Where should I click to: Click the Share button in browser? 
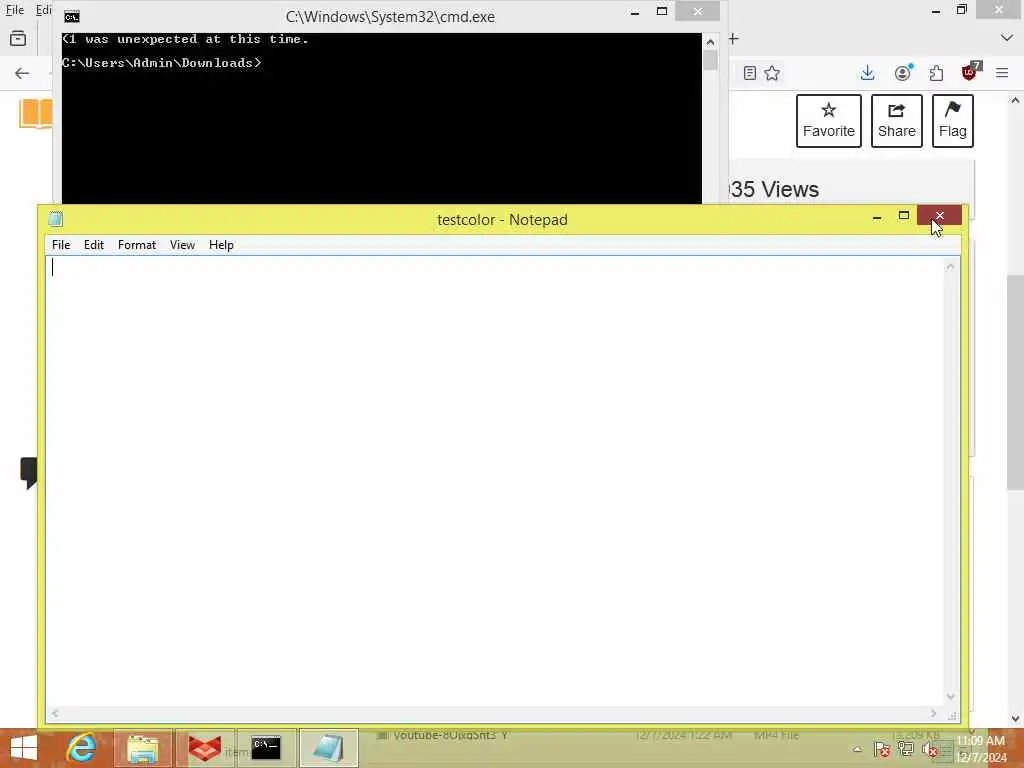[x=897, y=121]
